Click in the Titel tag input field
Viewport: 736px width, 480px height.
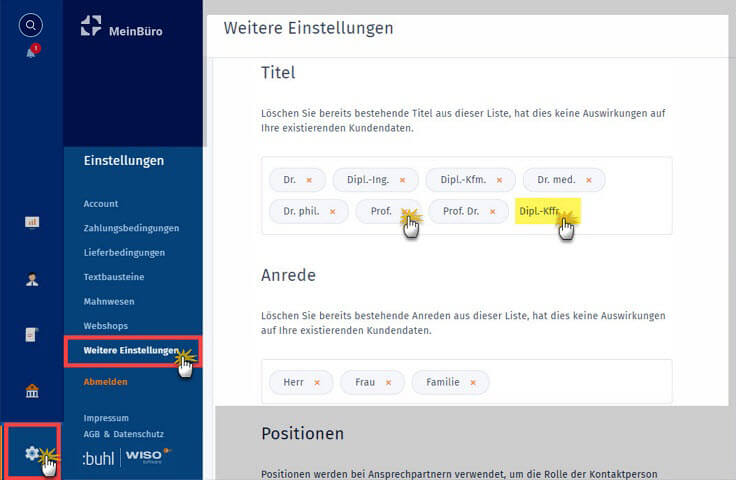[630, 212]
